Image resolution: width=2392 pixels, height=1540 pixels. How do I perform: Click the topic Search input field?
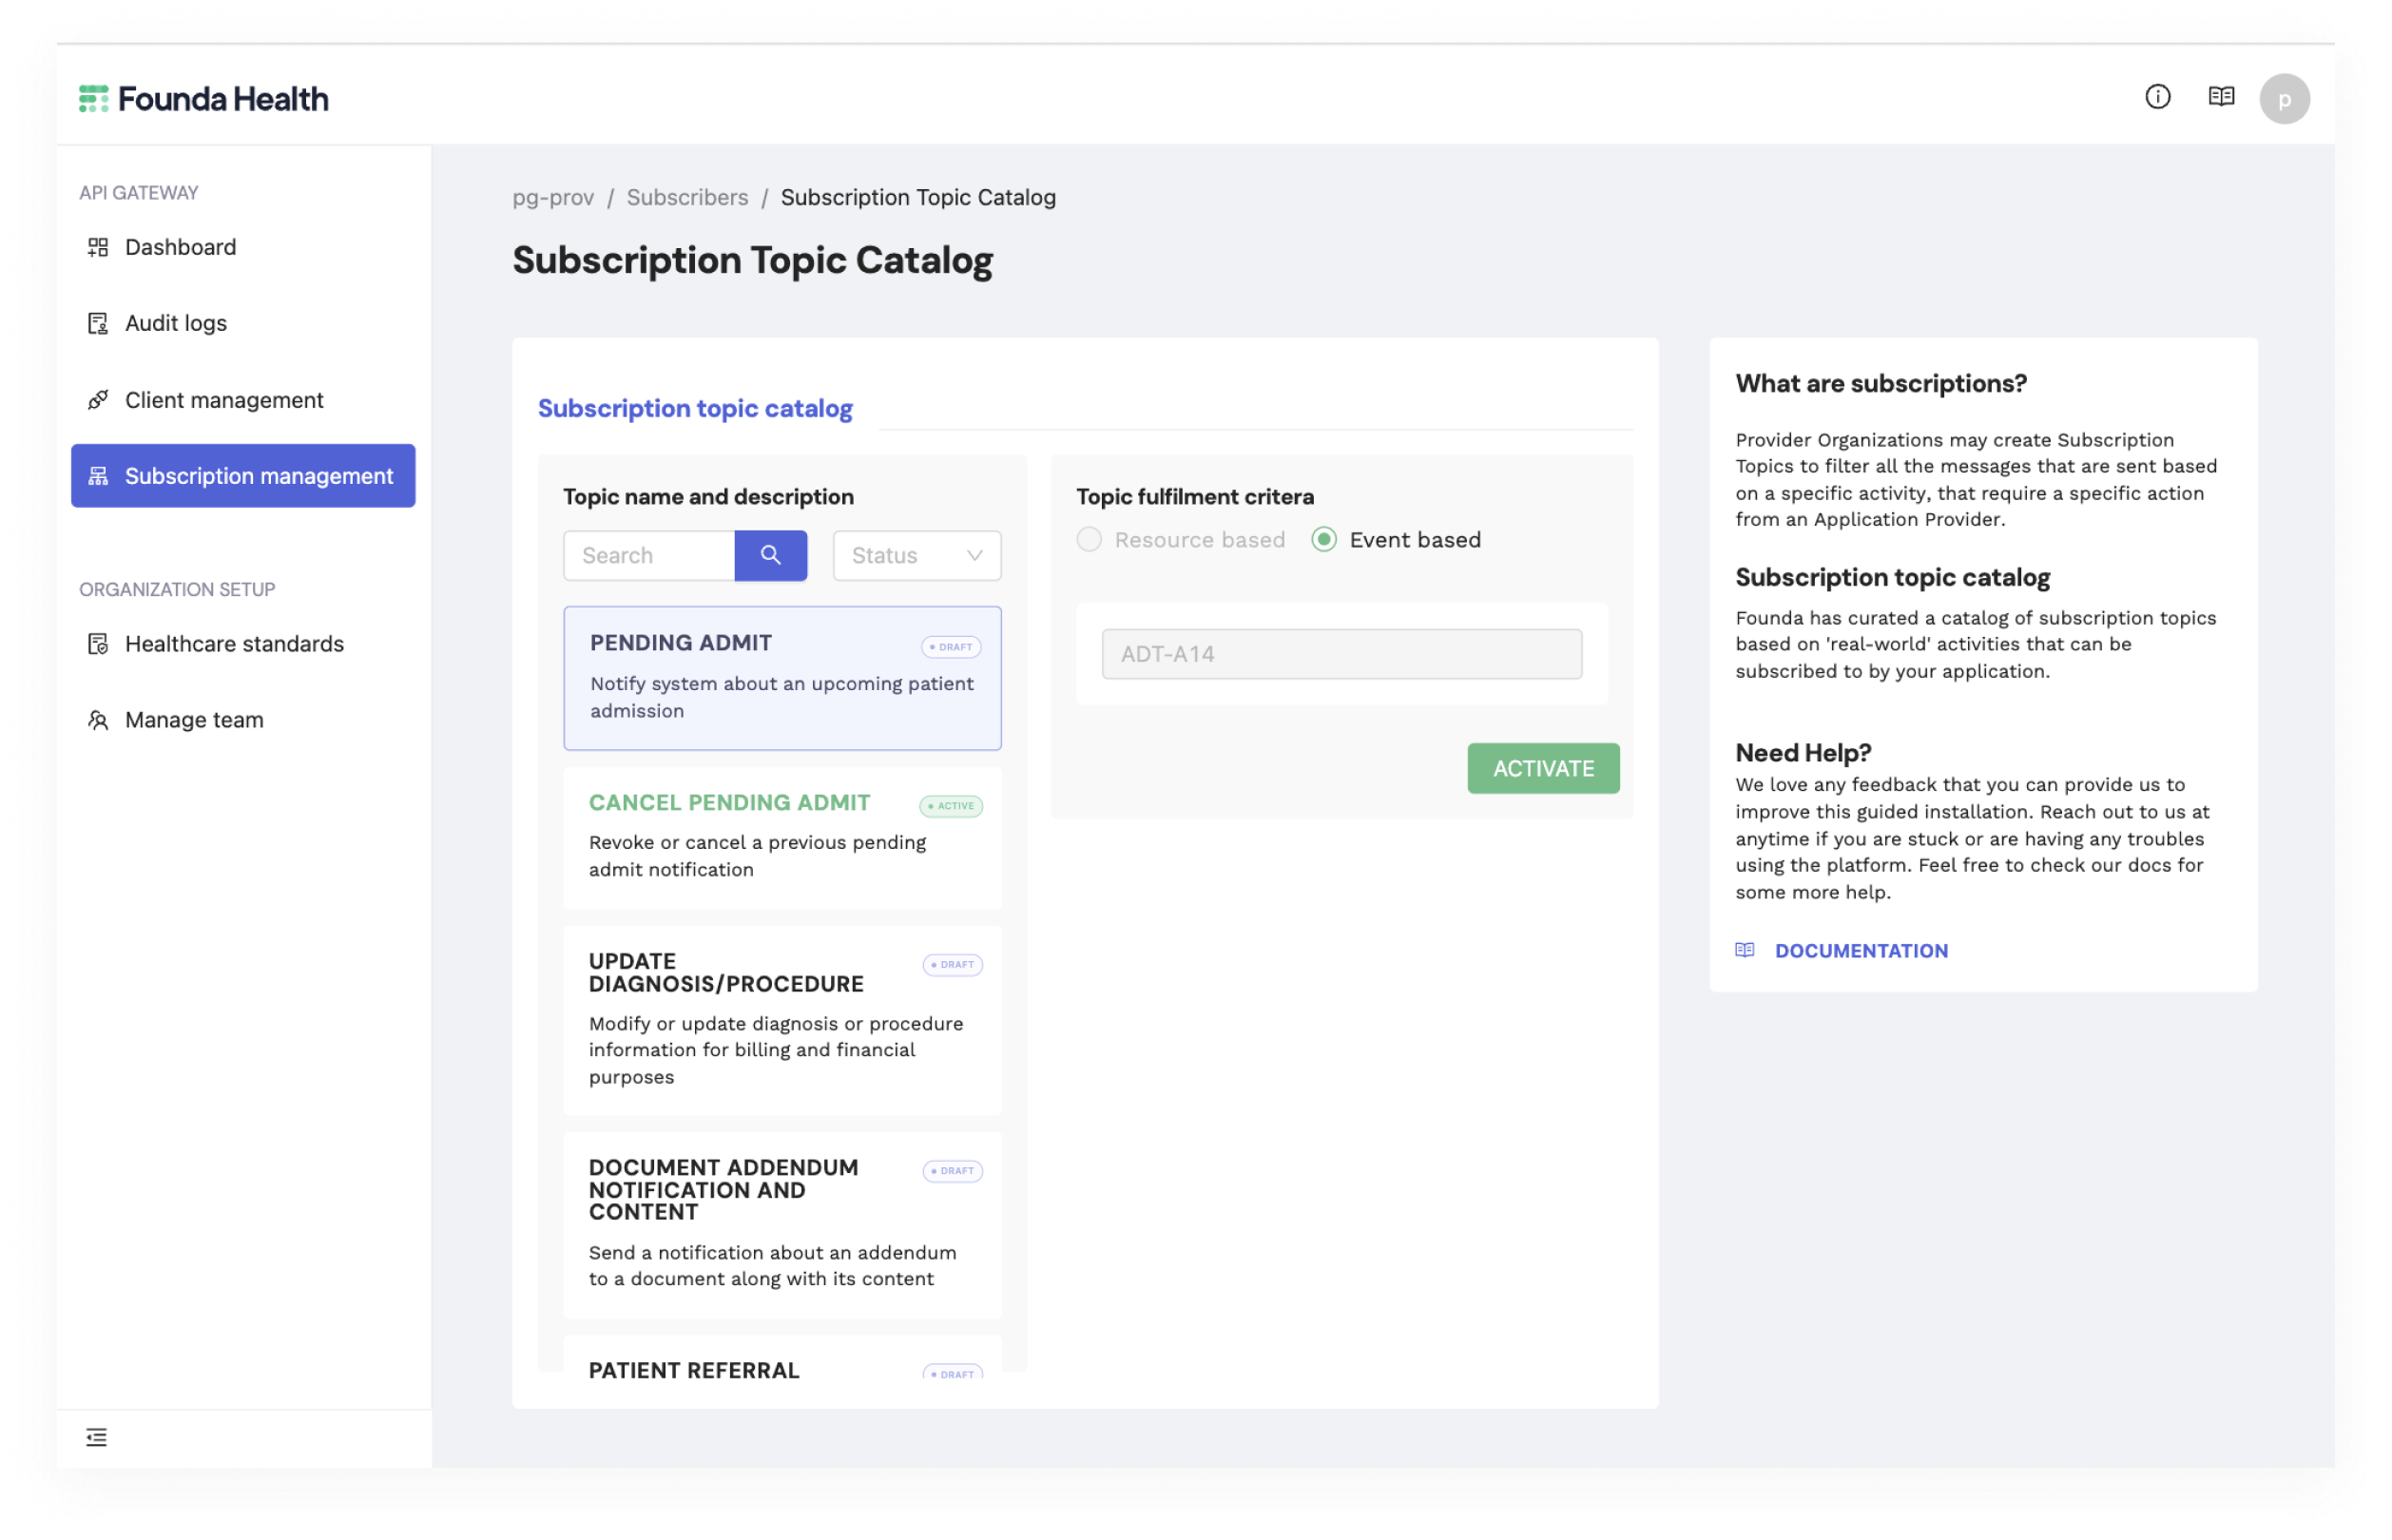(650, 555)
